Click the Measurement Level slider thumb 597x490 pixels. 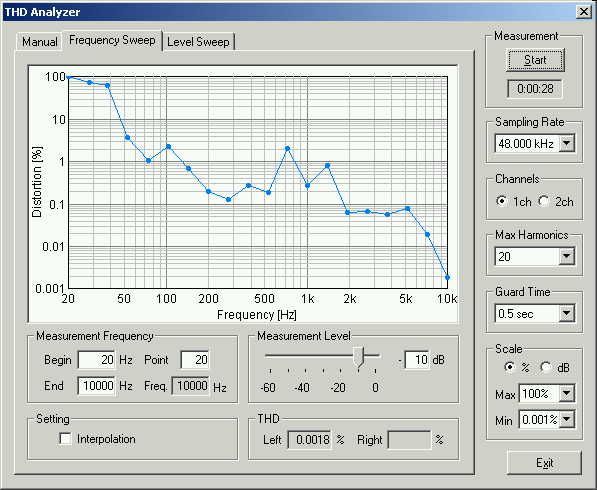[x=359, y=357]
